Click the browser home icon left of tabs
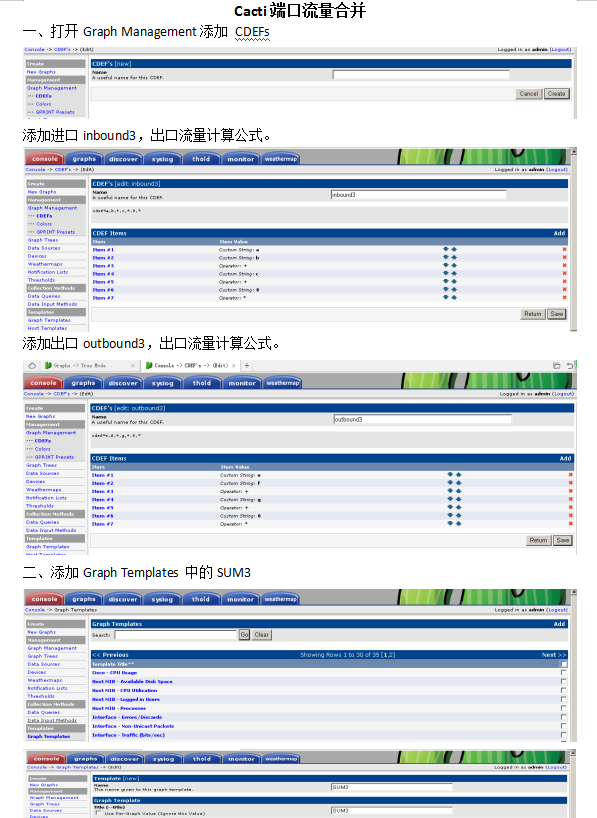The width and height of the screenshot is (597, 818). [32, 366]
